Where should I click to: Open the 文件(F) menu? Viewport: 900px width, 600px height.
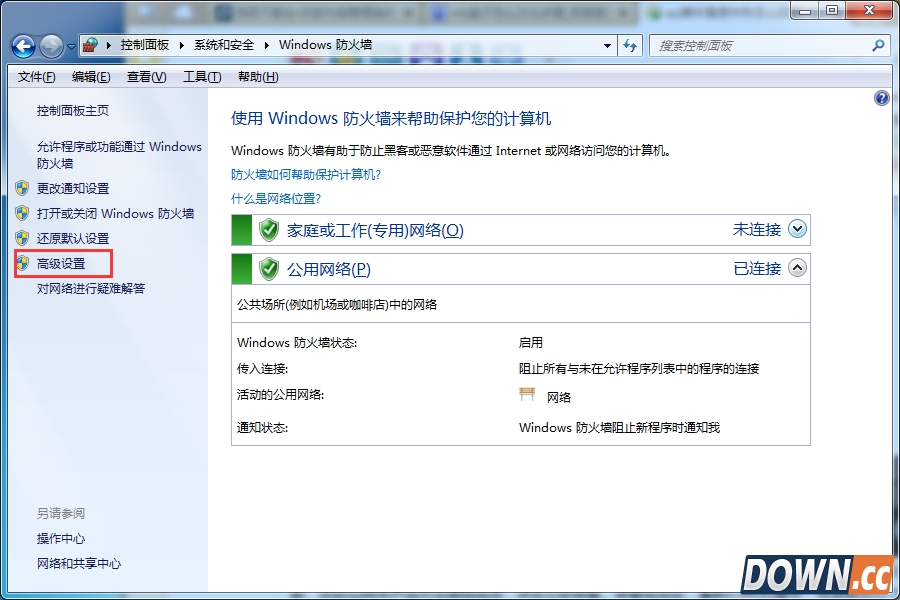pos(36,77)
